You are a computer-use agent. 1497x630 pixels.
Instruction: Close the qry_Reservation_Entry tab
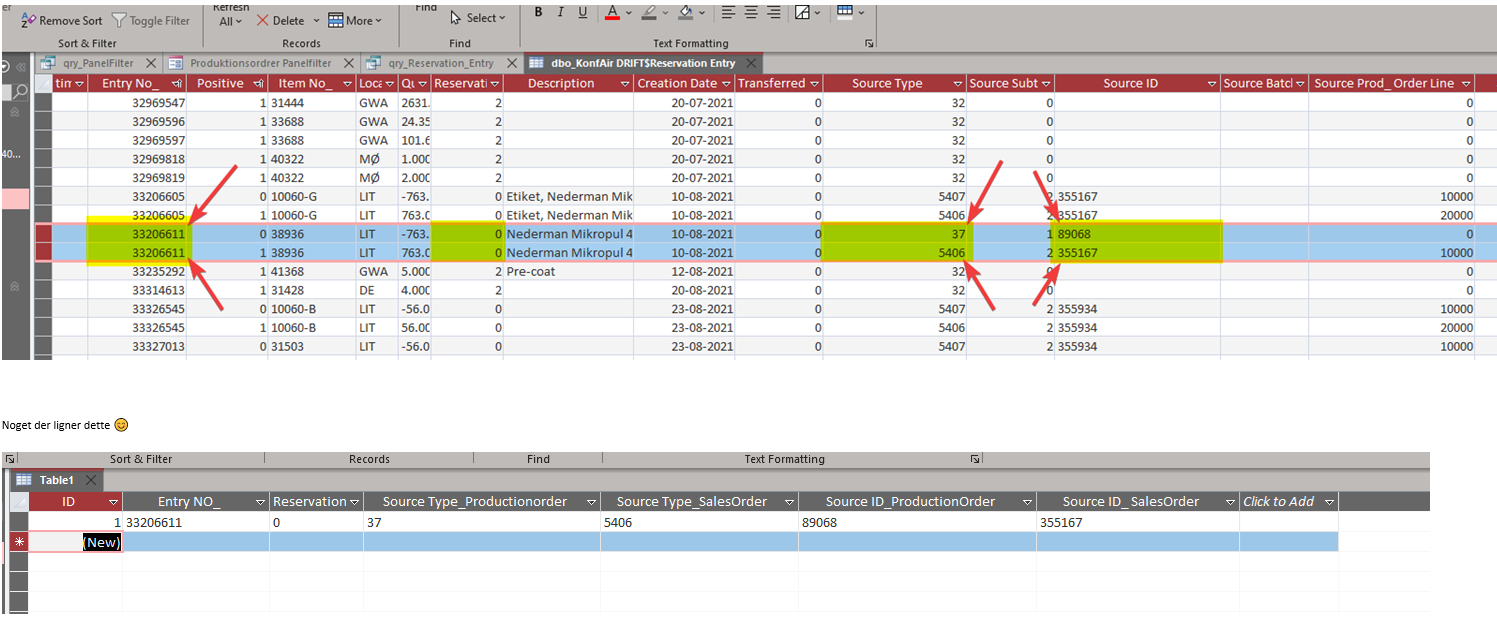[510, 63]
